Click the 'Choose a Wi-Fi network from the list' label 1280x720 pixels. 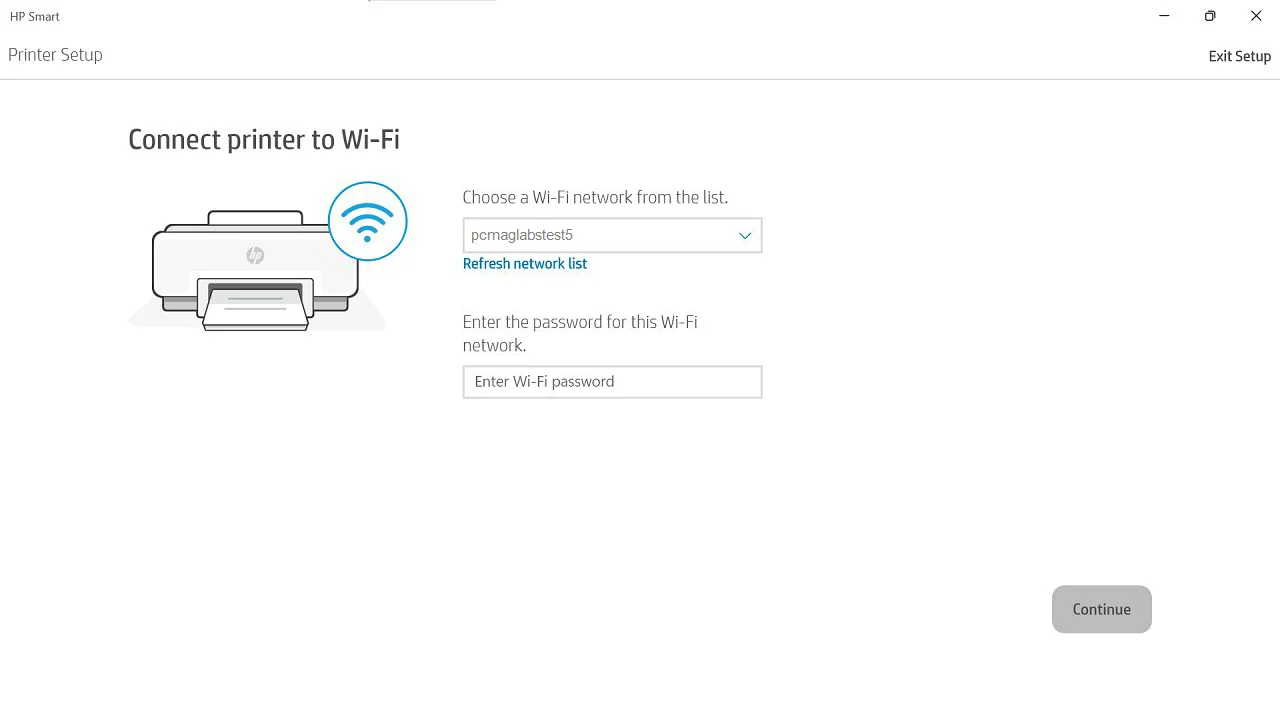pyautogui.click(x=595, y=197)
